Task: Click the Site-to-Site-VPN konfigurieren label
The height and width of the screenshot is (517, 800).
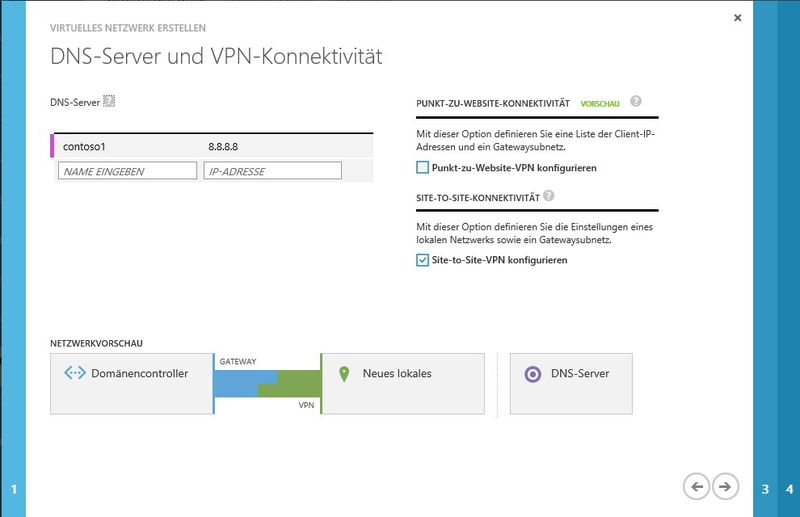Action: click(x=499, y=260)
